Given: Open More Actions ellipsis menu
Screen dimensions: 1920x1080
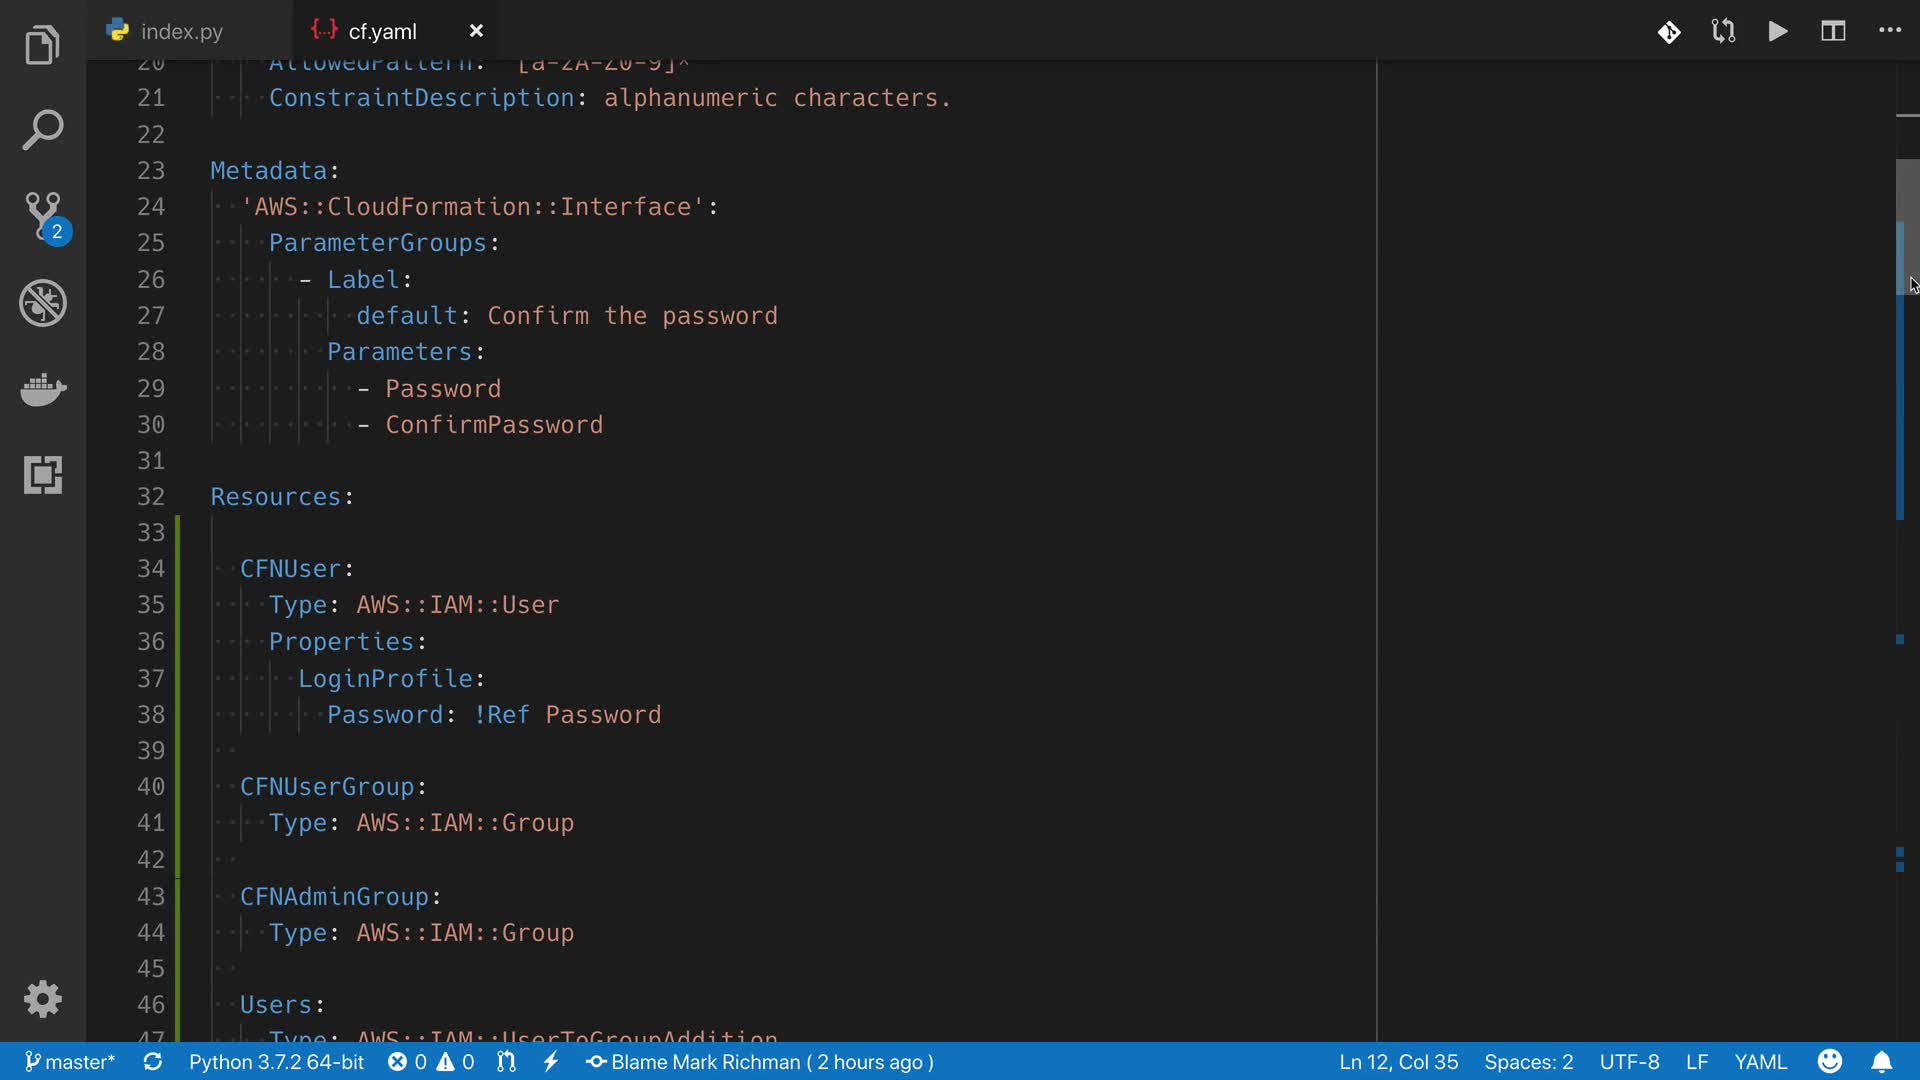Looking at the screenshot, I should [1889, 31].
